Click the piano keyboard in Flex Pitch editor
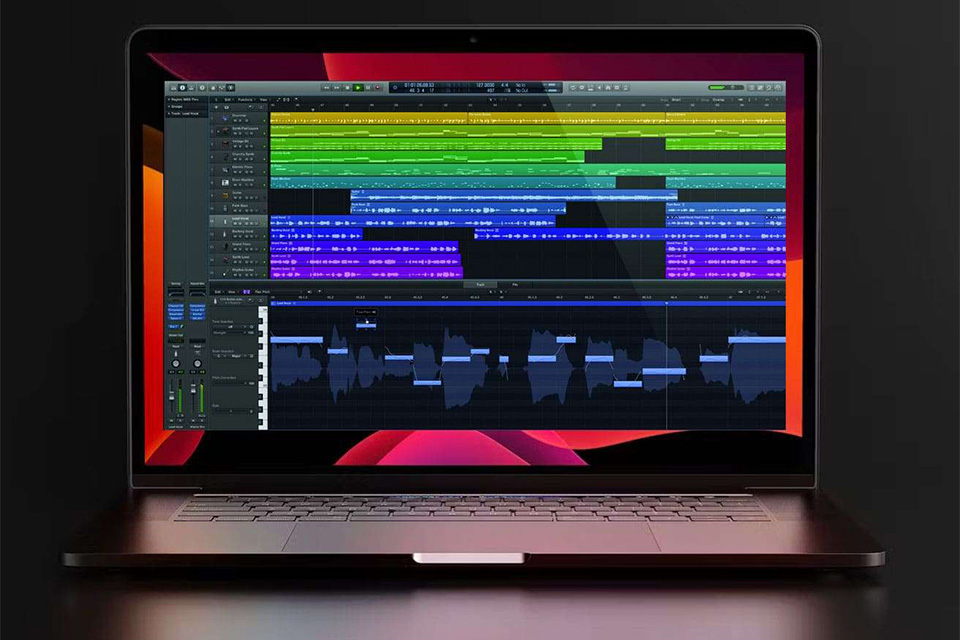The width and height of the screenshot is (960, 640). pyautogui.click(x=263, y=367)
